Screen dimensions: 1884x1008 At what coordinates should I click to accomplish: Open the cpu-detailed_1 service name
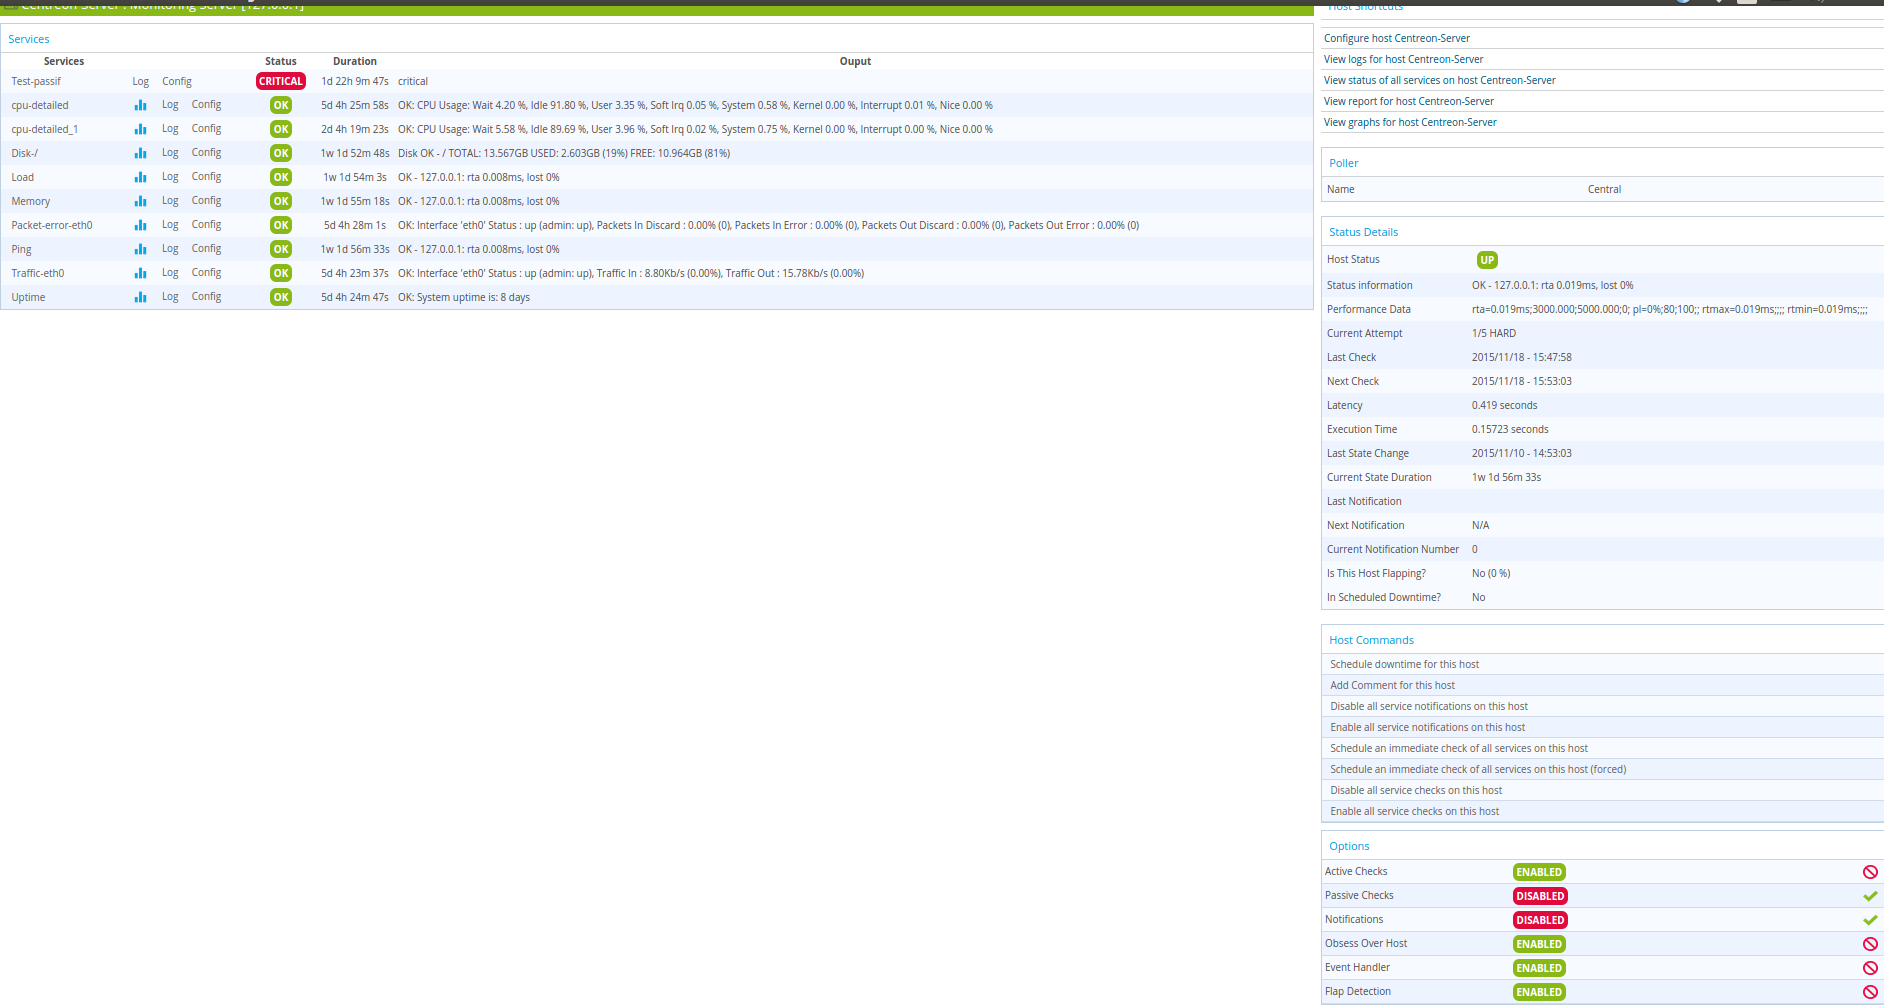45,129
